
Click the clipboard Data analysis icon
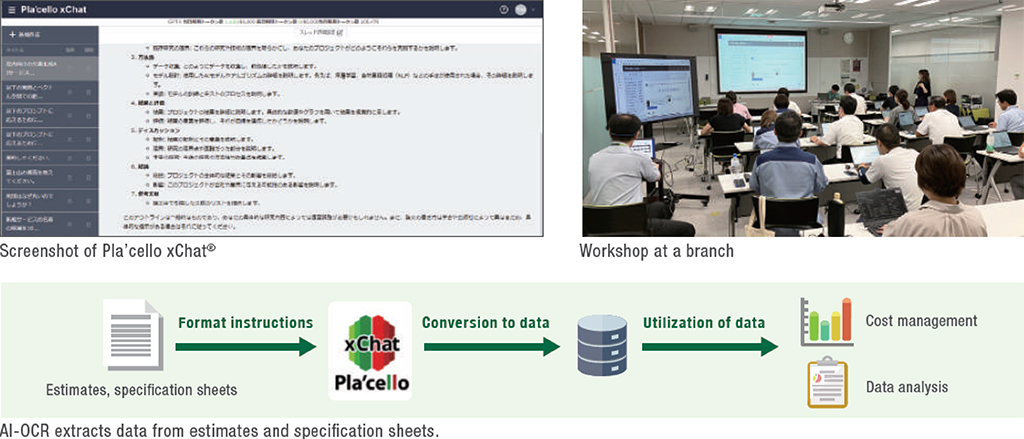tap(826, 385)
